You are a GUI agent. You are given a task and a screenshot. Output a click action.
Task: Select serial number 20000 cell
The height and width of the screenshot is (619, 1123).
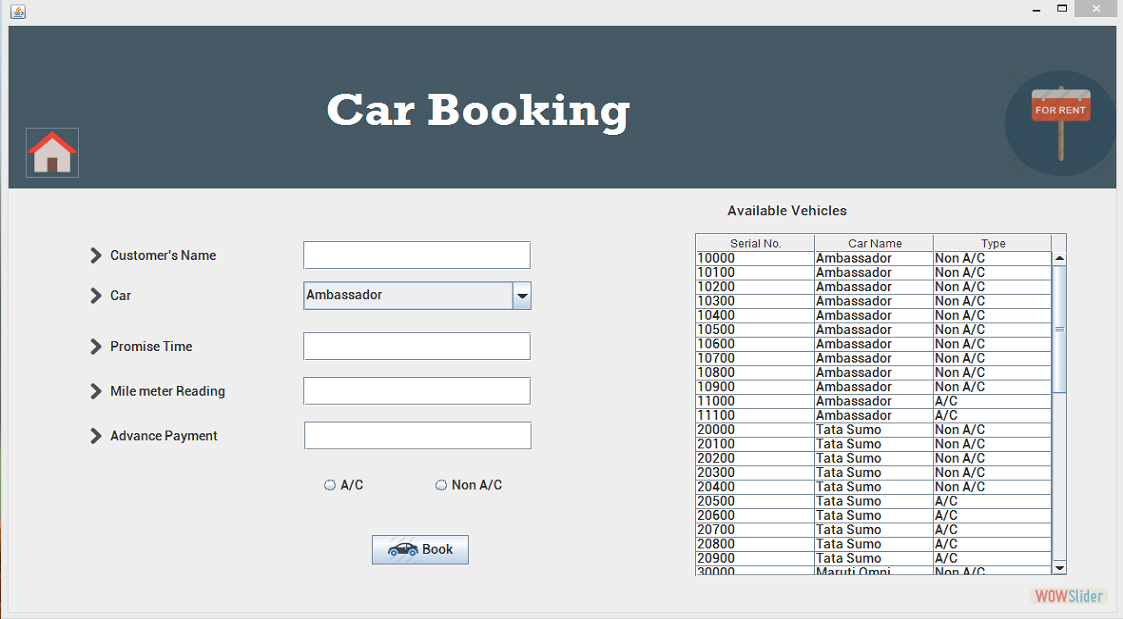(x=755, y=430)
